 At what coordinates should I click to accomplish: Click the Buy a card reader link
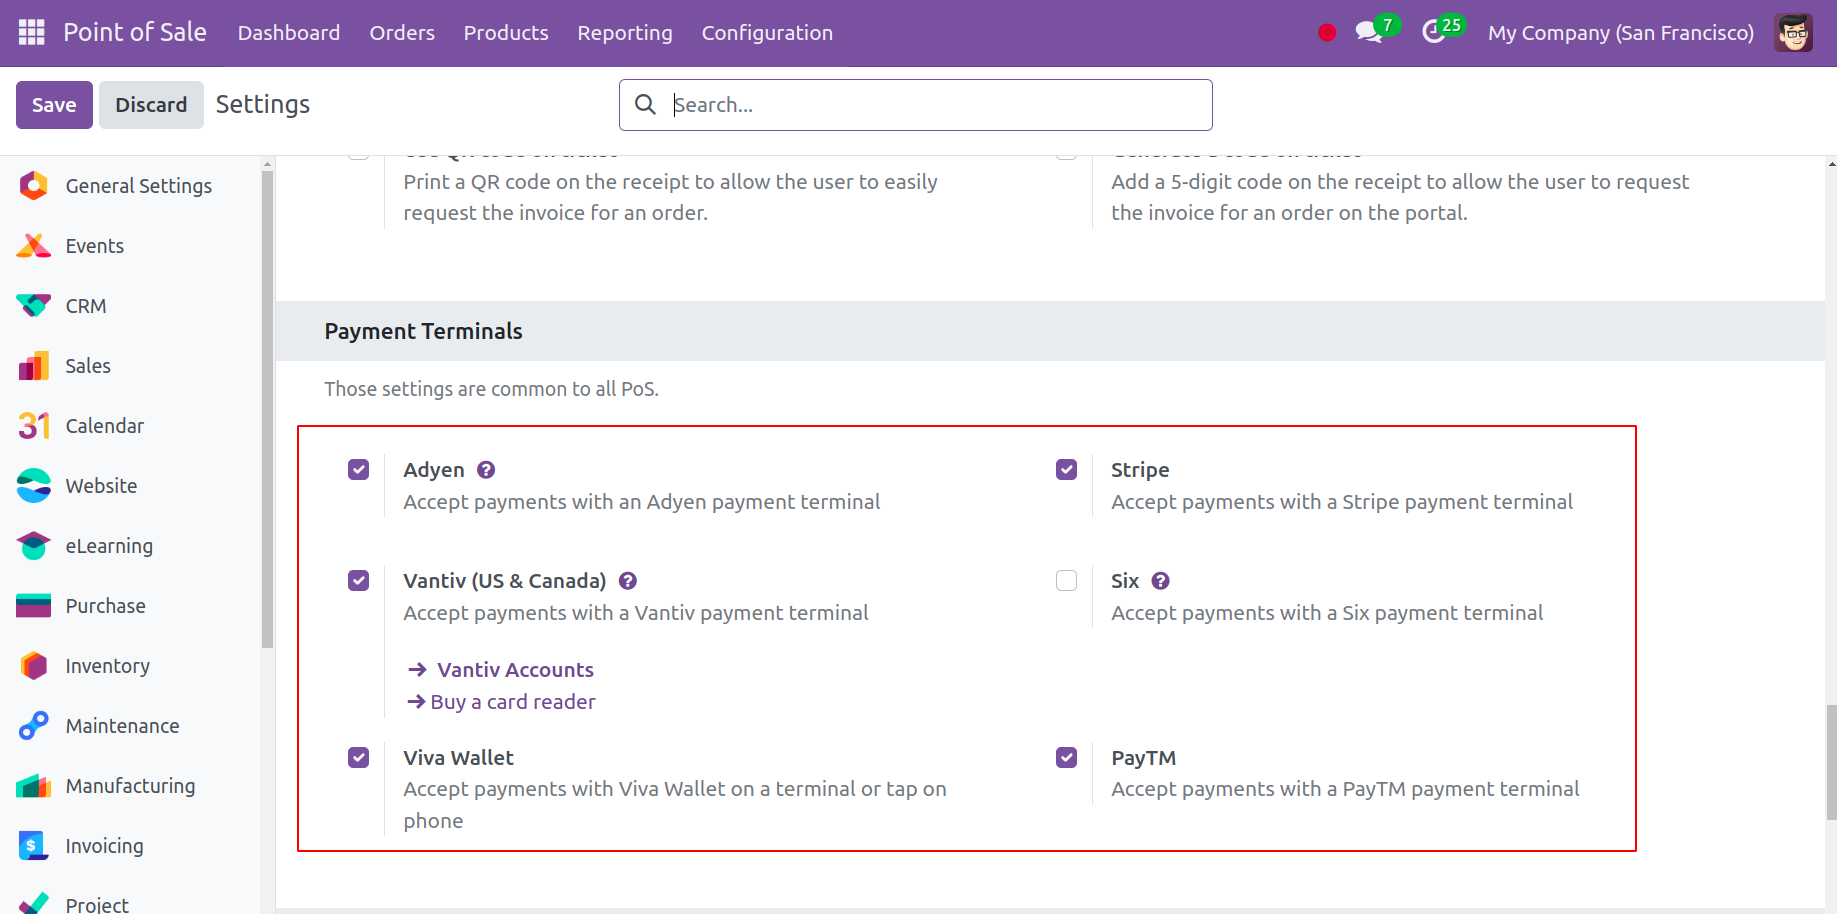pos(512,702)
